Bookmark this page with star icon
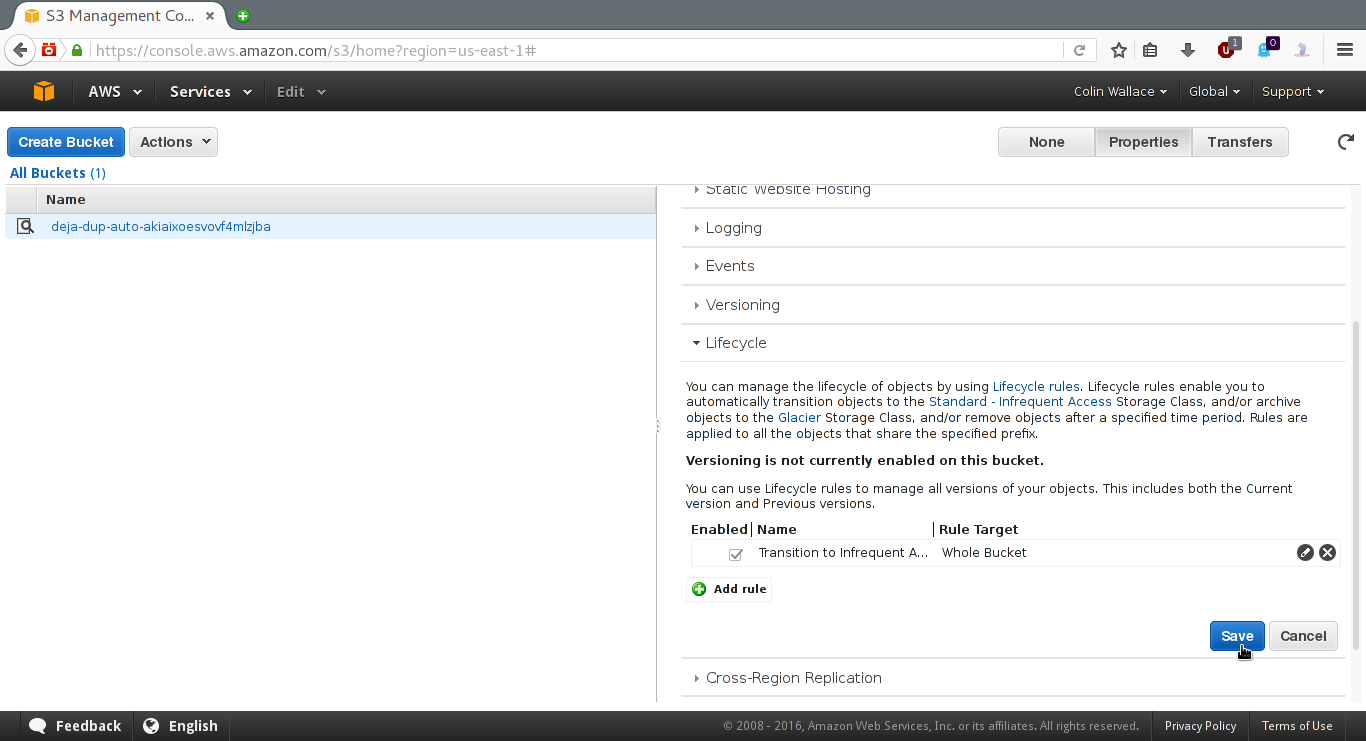 (x=1119, y=50)
